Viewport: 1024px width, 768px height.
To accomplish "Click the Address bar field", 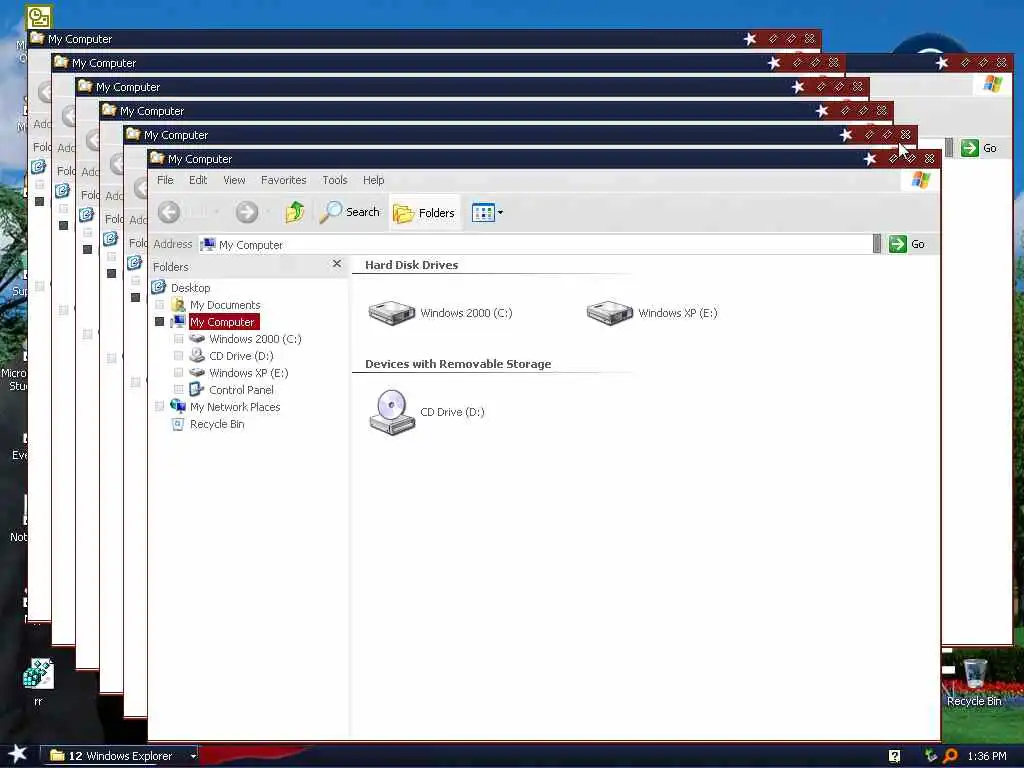I will click(534, 244).
